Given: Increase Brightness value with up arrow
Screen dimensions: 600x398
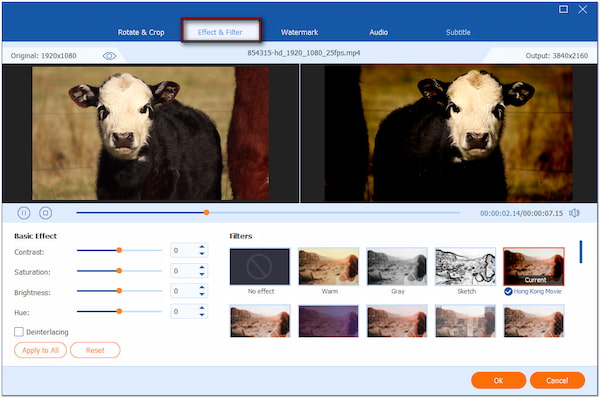Looking at the screenshot, I should [x=202, y=287].
